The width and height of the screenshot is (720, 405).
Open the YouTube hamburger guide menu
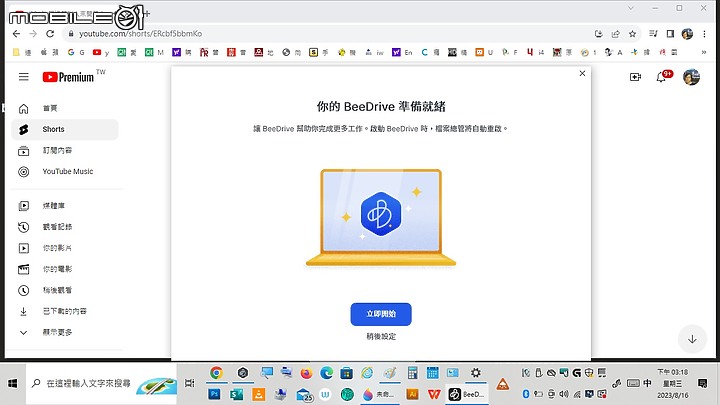click(23, 77)
